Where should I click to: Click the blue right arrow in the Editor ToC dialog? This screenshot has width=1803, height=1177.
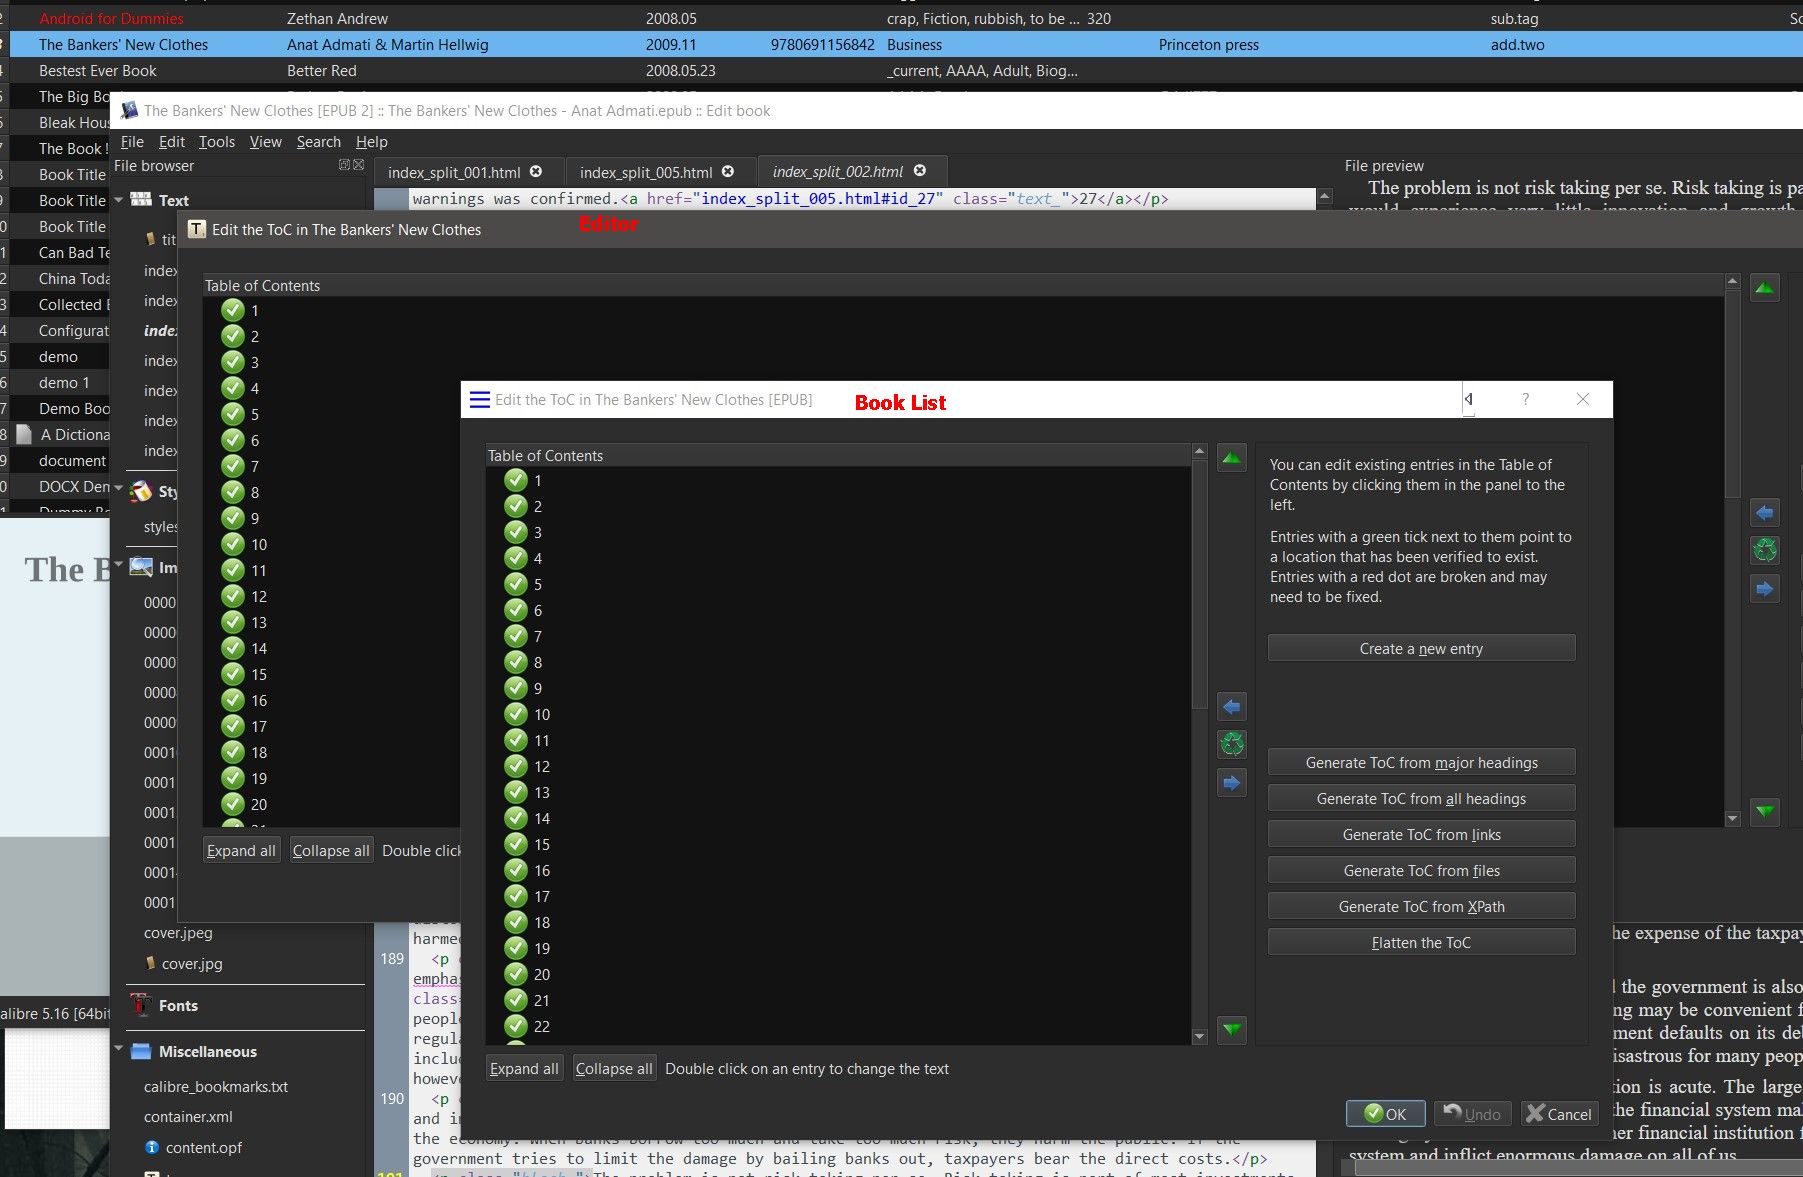tap(1765, 589)
